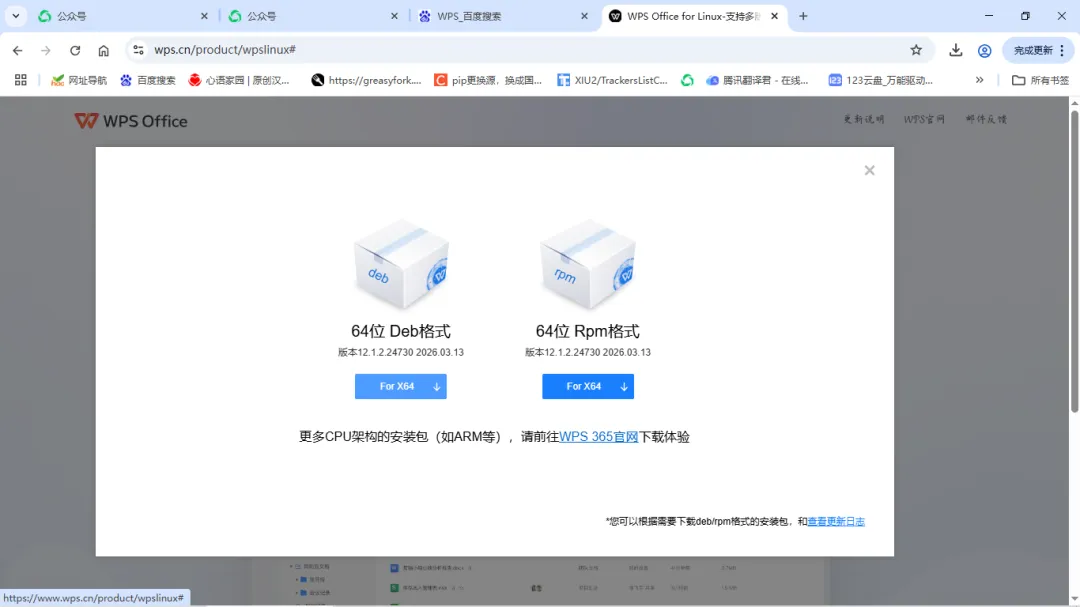Click the rpm package box image
This screenshot has width=1080, height=607.
tap(588, 265)
